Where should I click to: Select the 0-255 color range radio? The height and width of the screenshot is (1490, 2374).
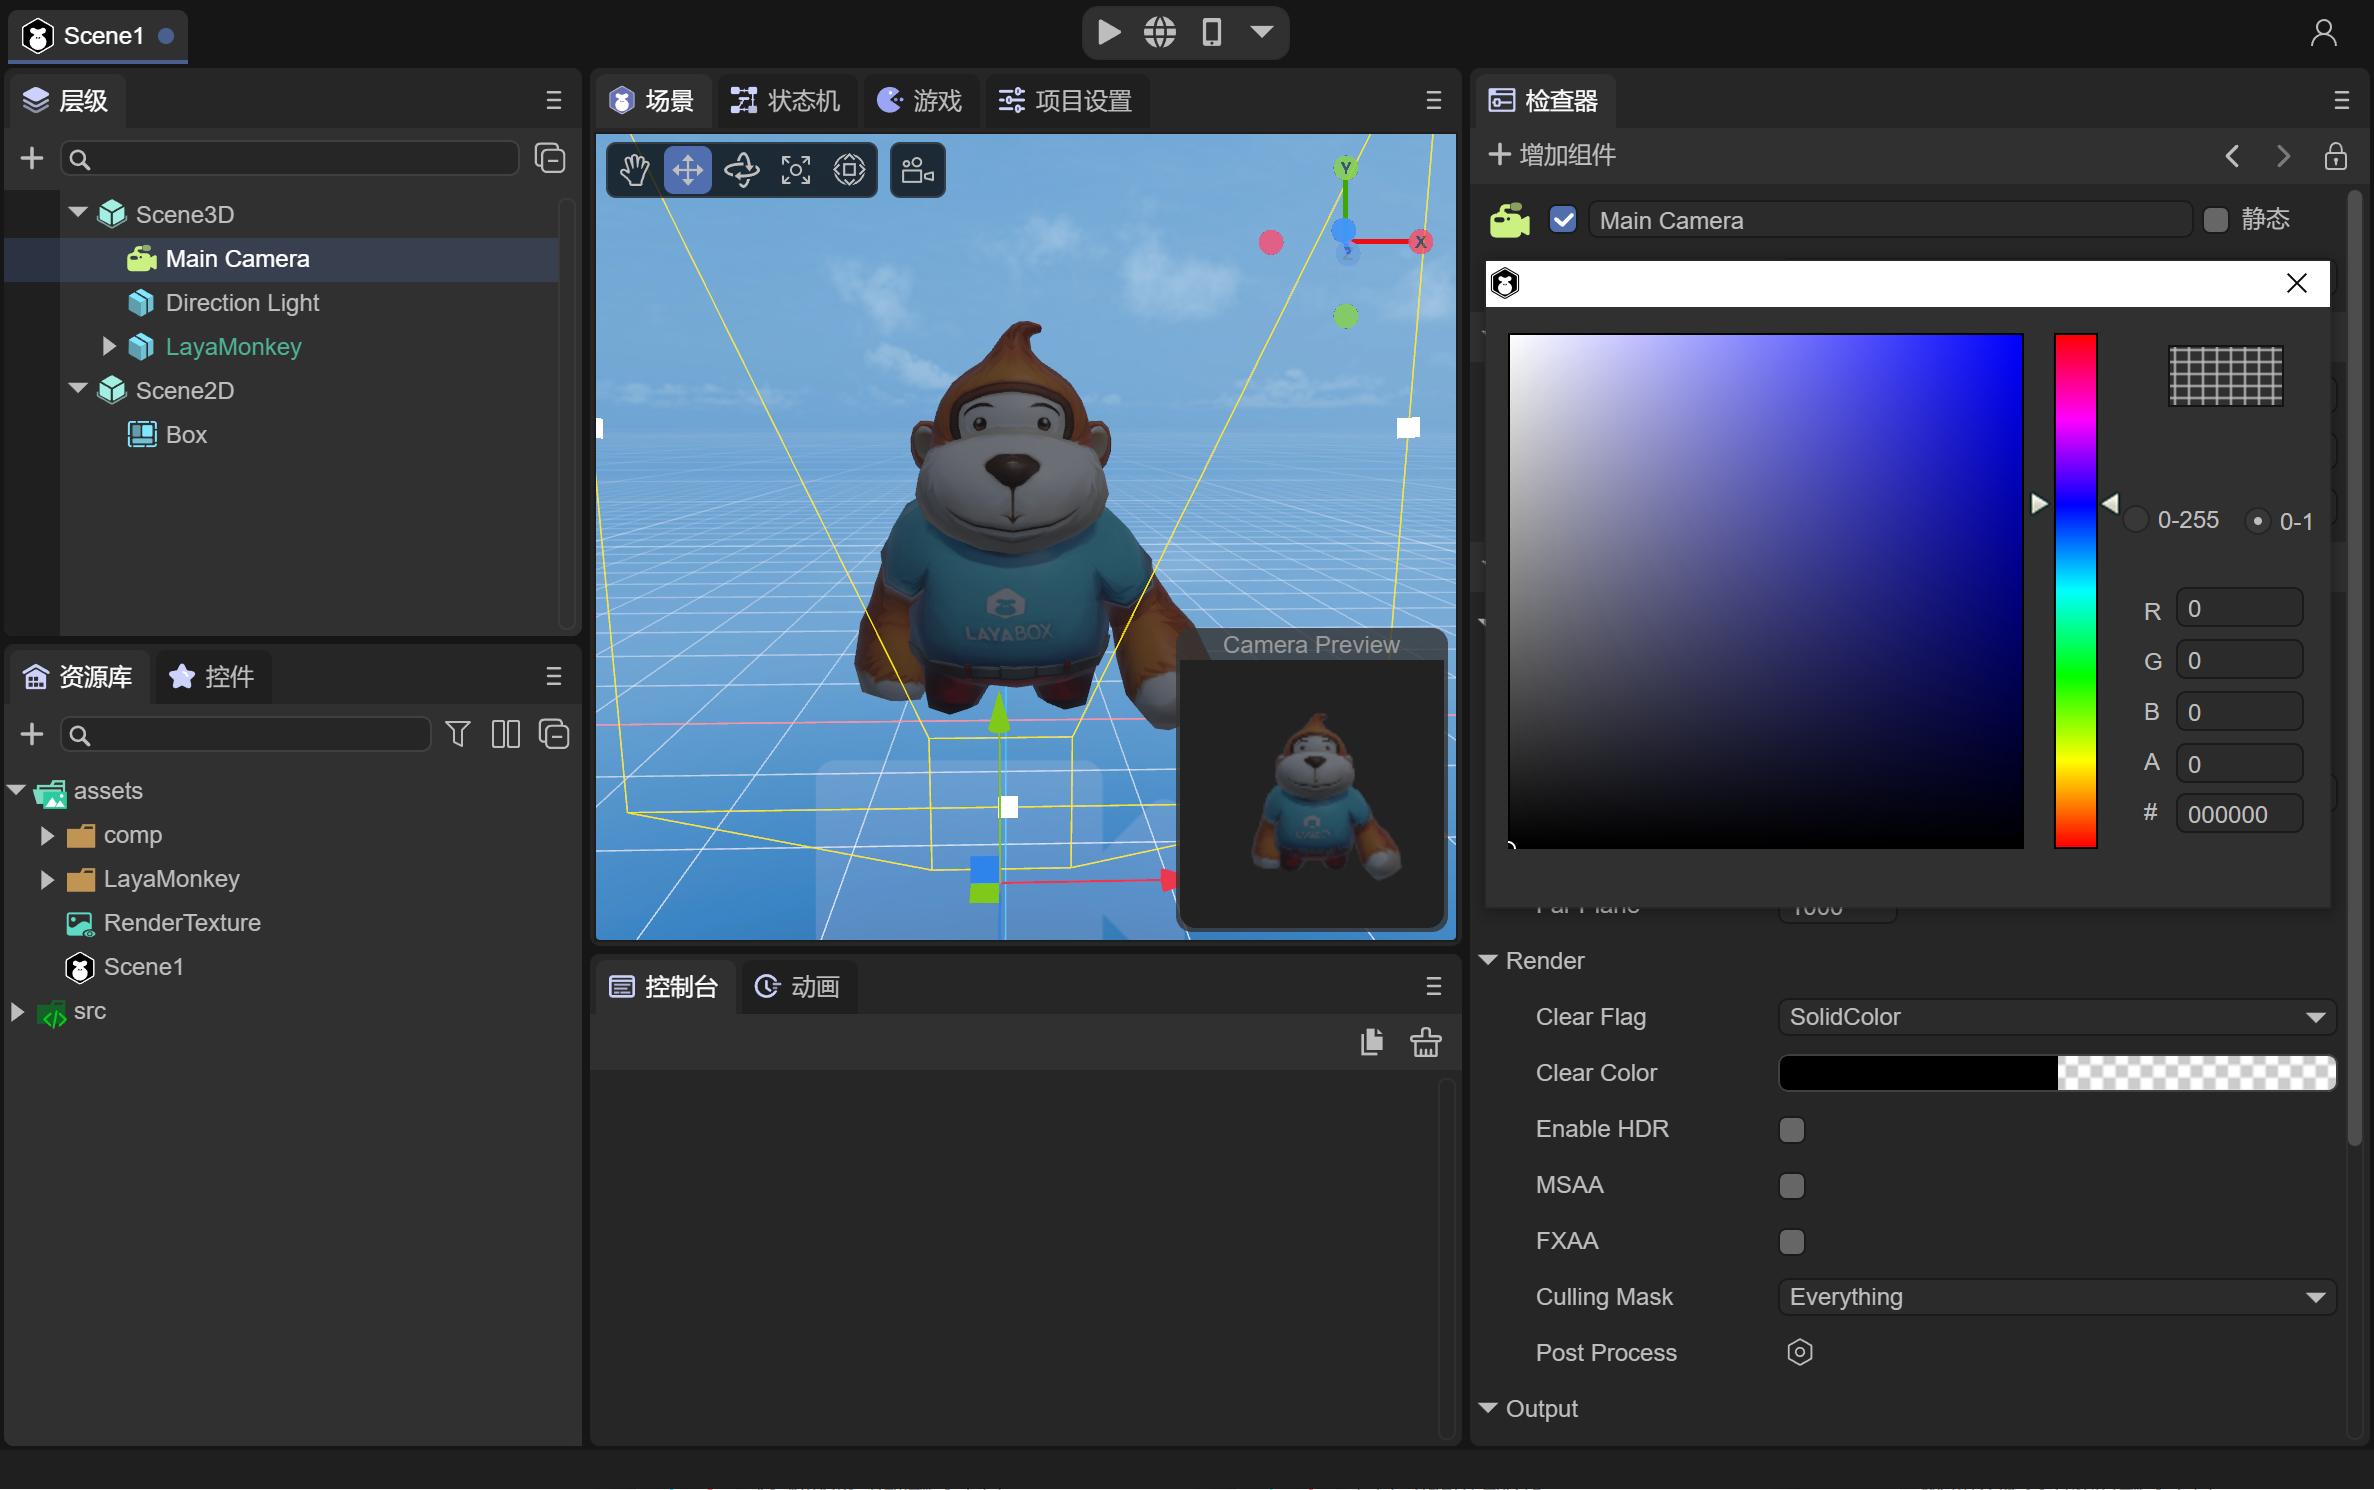[2137, 520]
